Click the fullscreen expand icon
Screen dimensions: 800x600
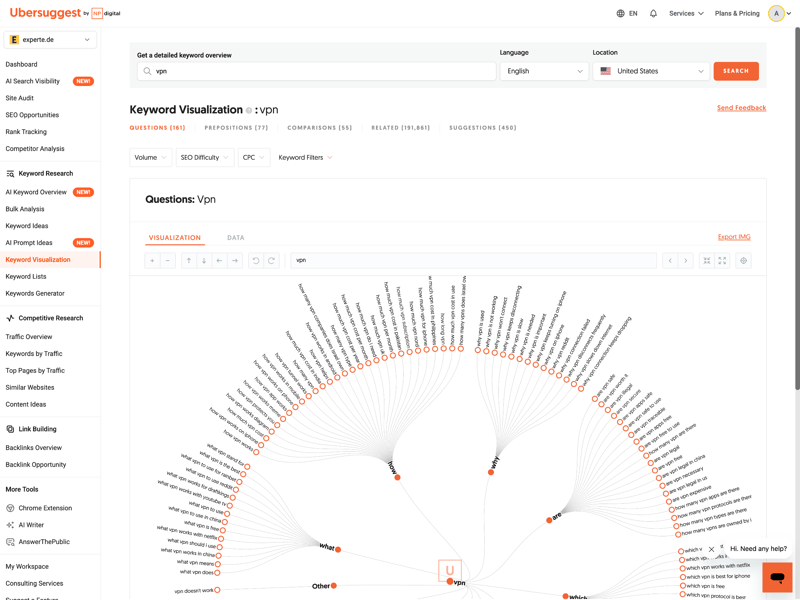722,260
